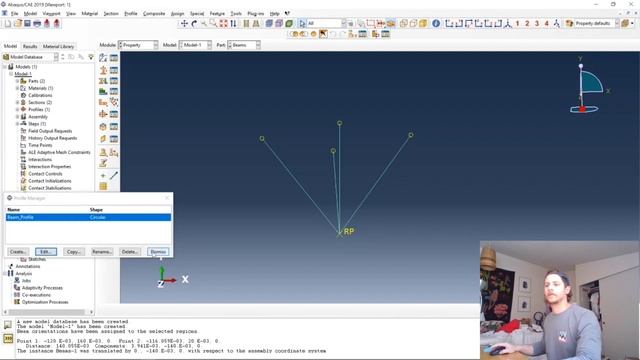Click Copy in Profile Manager

tap(74, 252)
